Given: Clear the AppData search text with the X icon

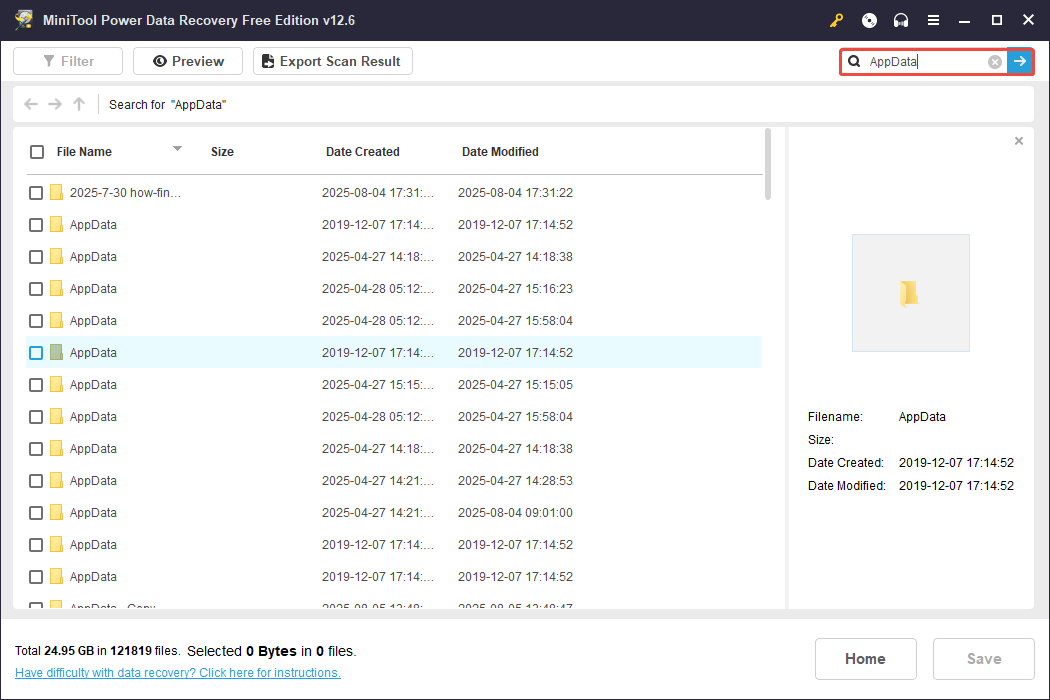Looking at the screenshot, I should tap(994, 61).
